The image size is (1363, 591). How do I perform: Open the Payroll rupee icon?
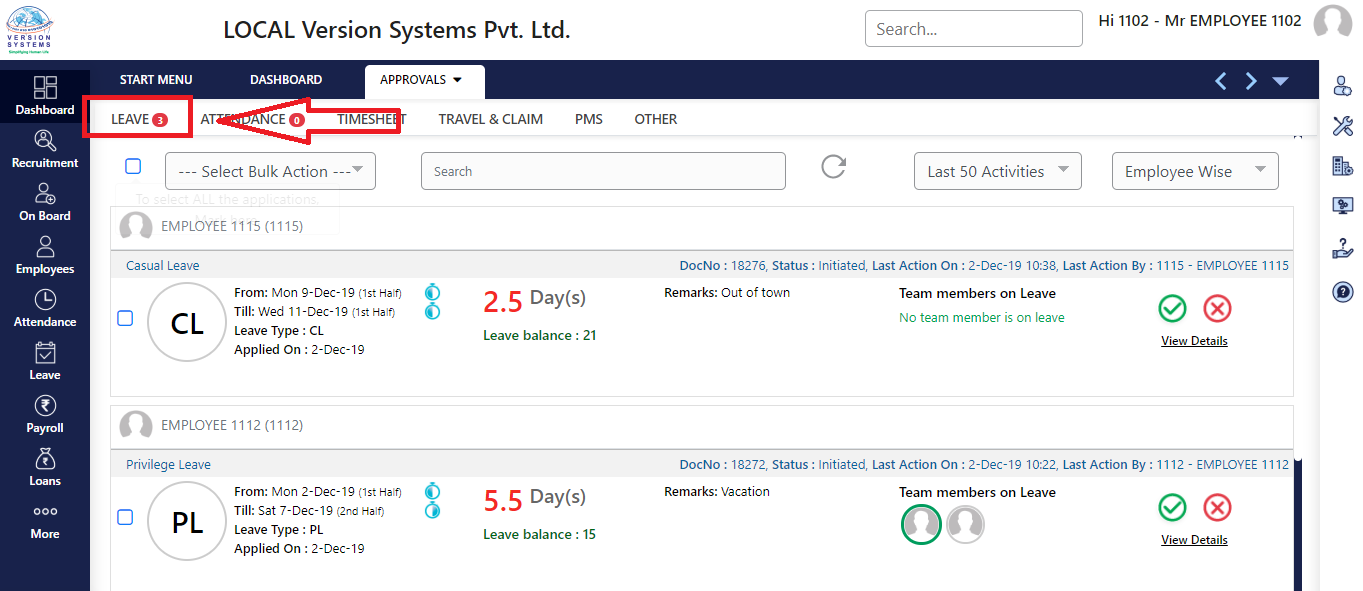[44, 414]
